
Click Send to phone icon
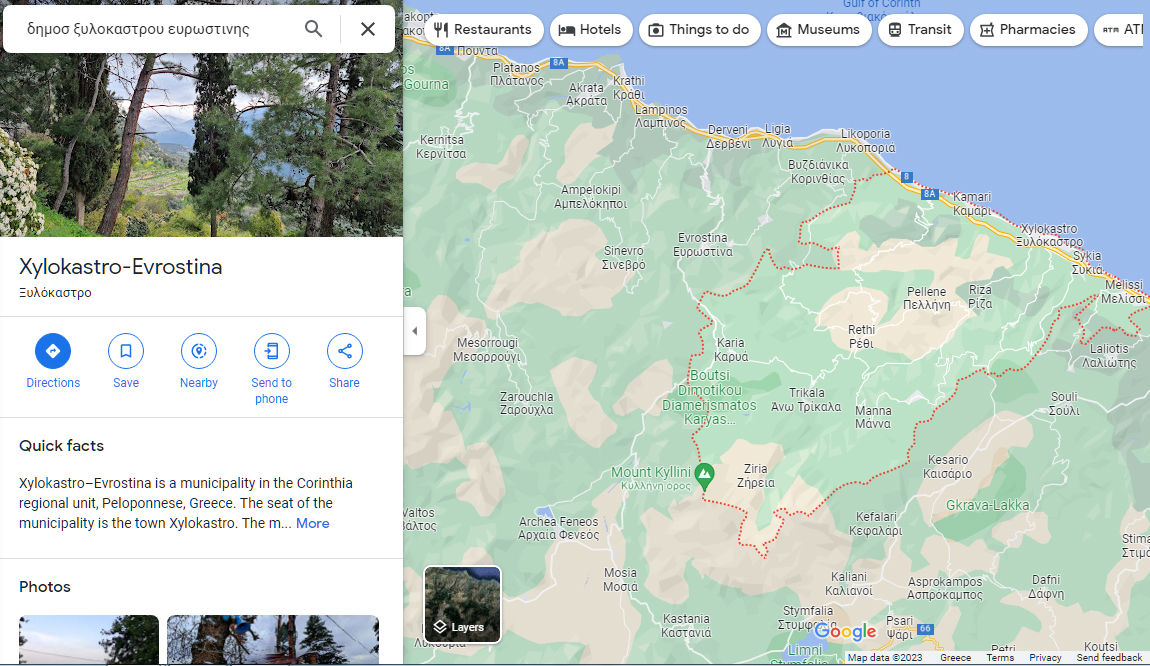[x=271, y=351]
